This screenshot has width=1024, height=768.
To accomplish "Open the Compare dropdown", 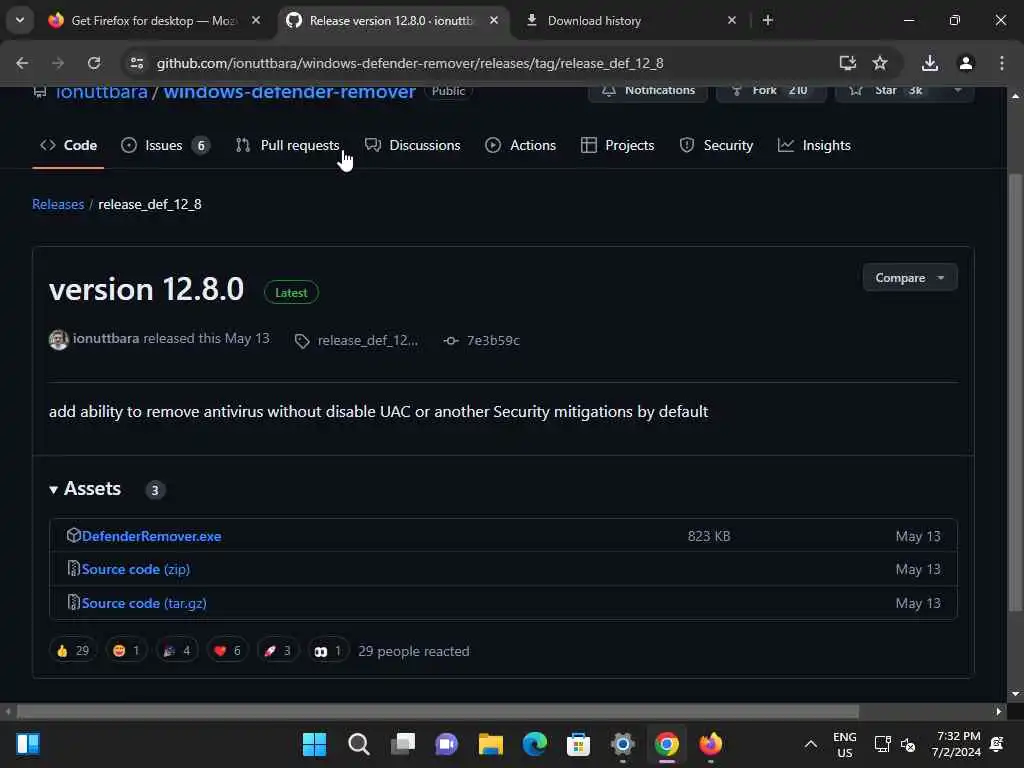I will click(910, 278).
